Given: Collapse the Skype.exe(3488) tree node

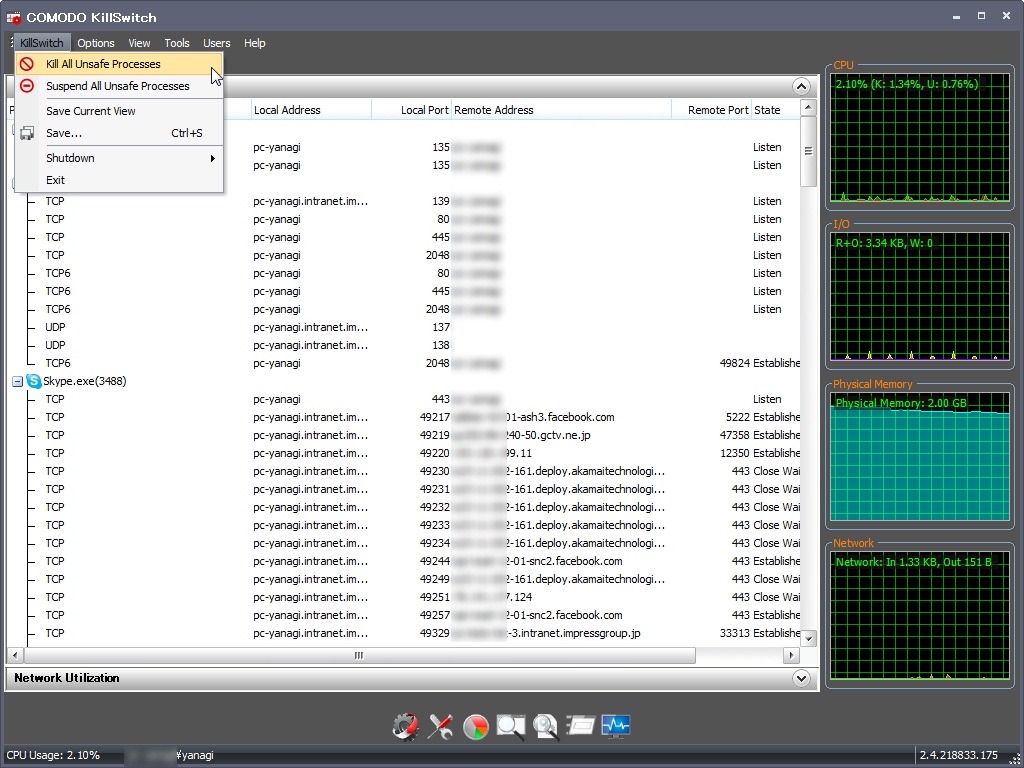Looking at the screenshot, I should tap(18, 381).
